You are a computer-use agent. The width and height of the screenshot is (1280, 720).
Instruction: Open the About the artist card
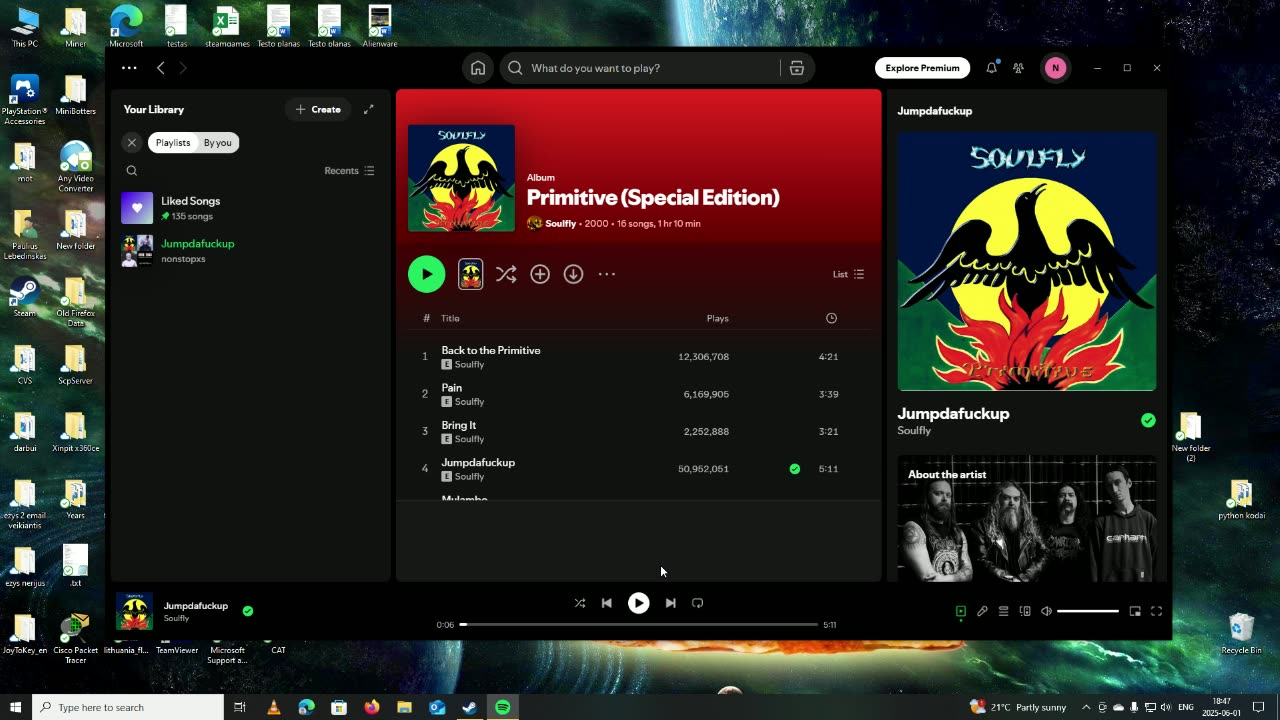[x=1027, y=518]
